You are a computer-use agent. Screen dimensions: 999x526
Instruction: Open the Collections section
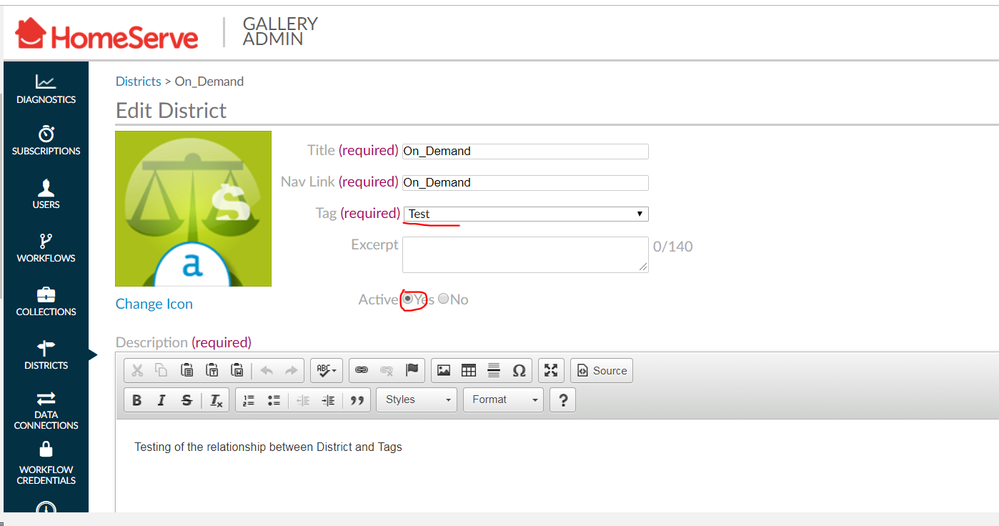(46, 301)
